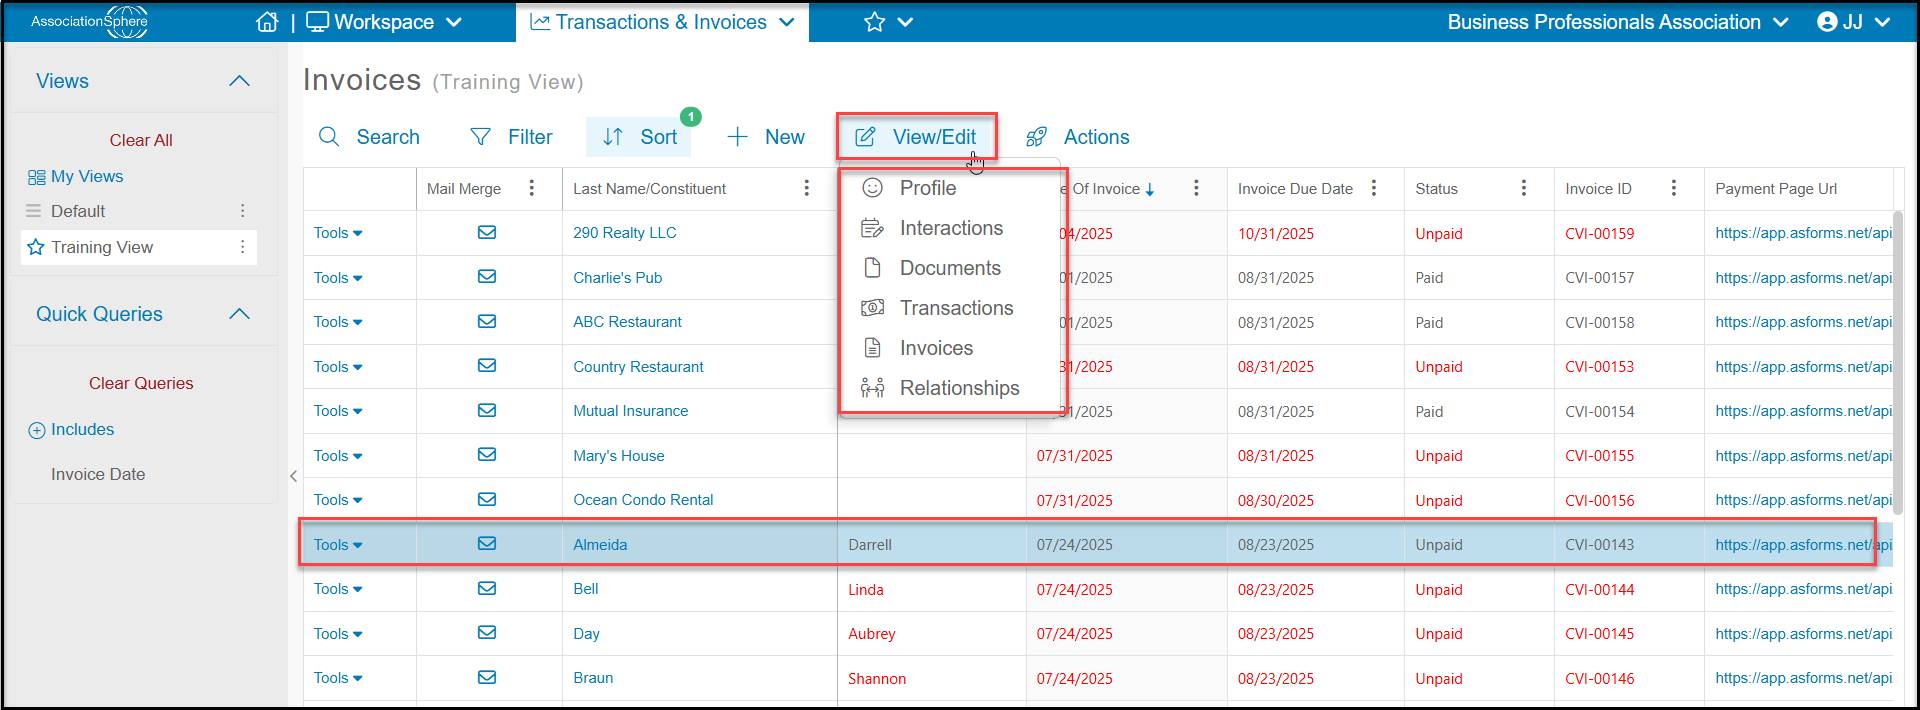
Task: Open Invoice ID column options menu
Action: (x=1674, y=188)
